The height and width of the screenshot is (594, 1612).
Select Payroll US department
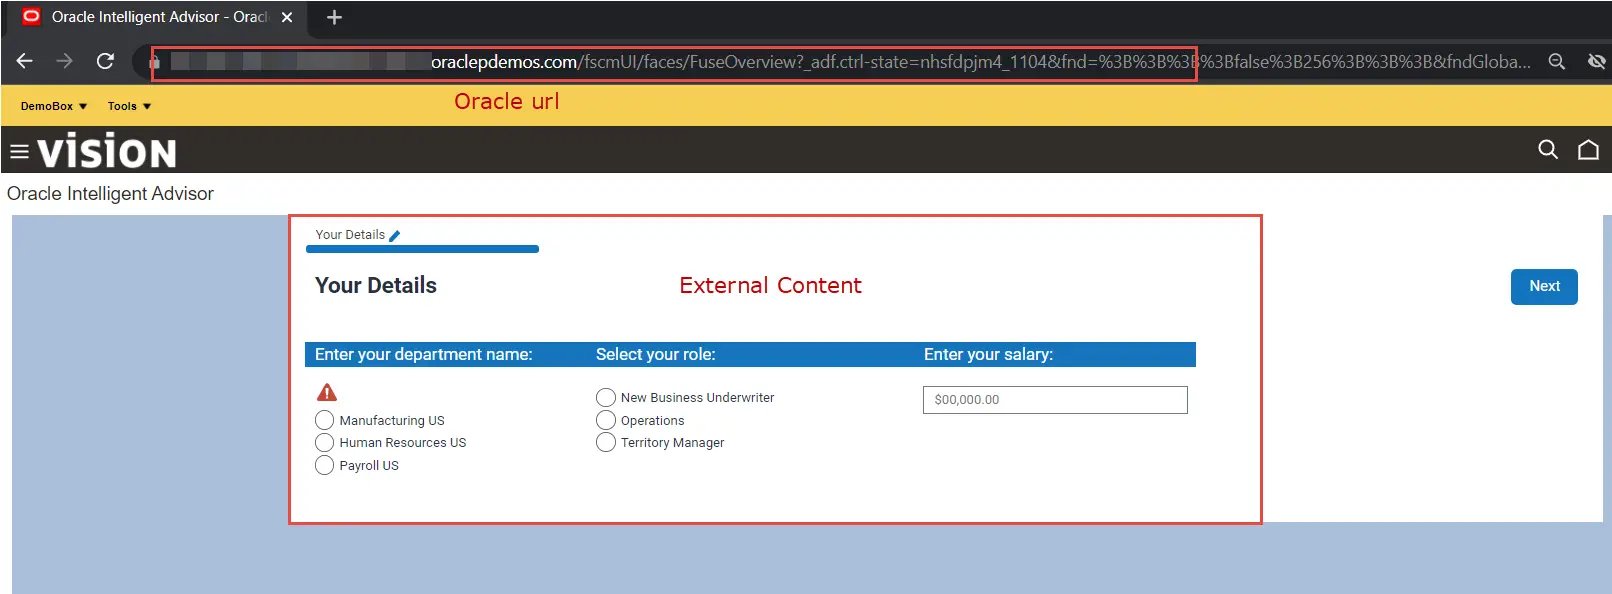(x=324, y=465)
